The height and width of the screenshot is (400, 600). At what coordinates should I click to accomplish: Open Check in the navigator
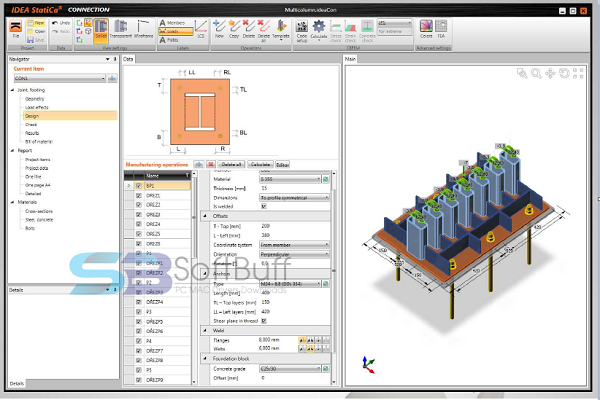pyautogui.click(x=31, y=124)
